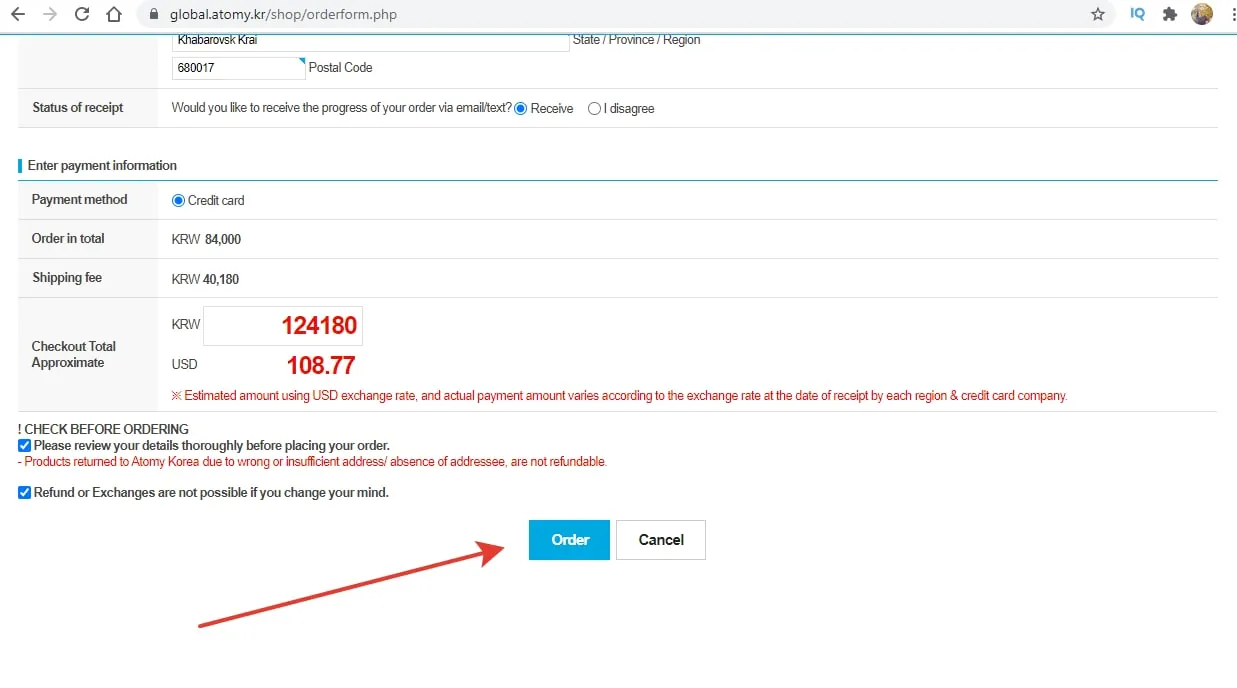Image resolution: width=1237 pixels, height=688 pixels.
Task: Go back to the previous page
Action: click(x=18, y=15)
